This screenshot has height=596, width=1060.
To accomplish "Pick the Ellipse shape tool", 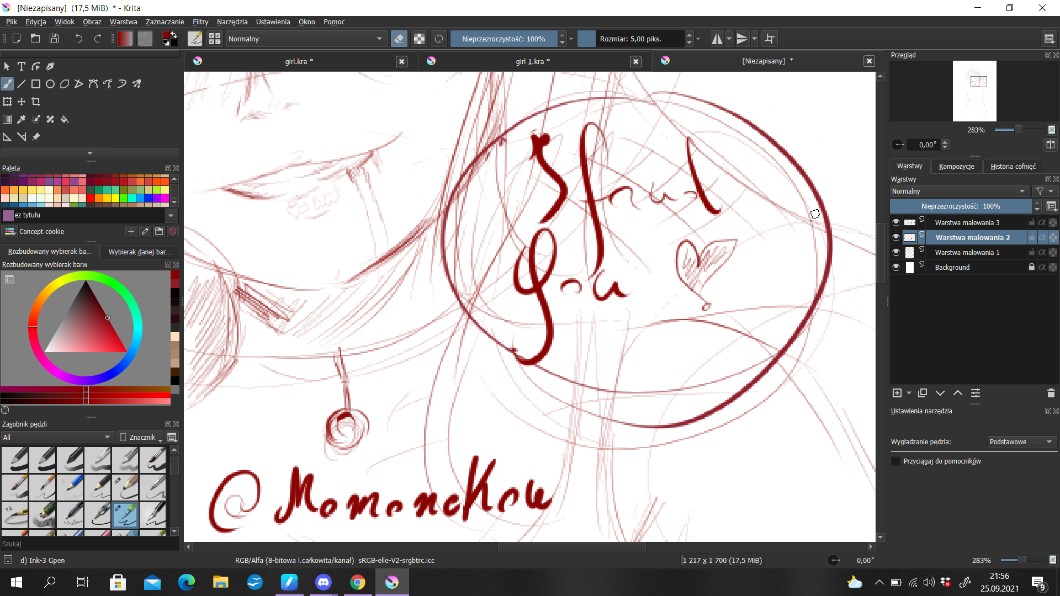I will tap(50, 84).
